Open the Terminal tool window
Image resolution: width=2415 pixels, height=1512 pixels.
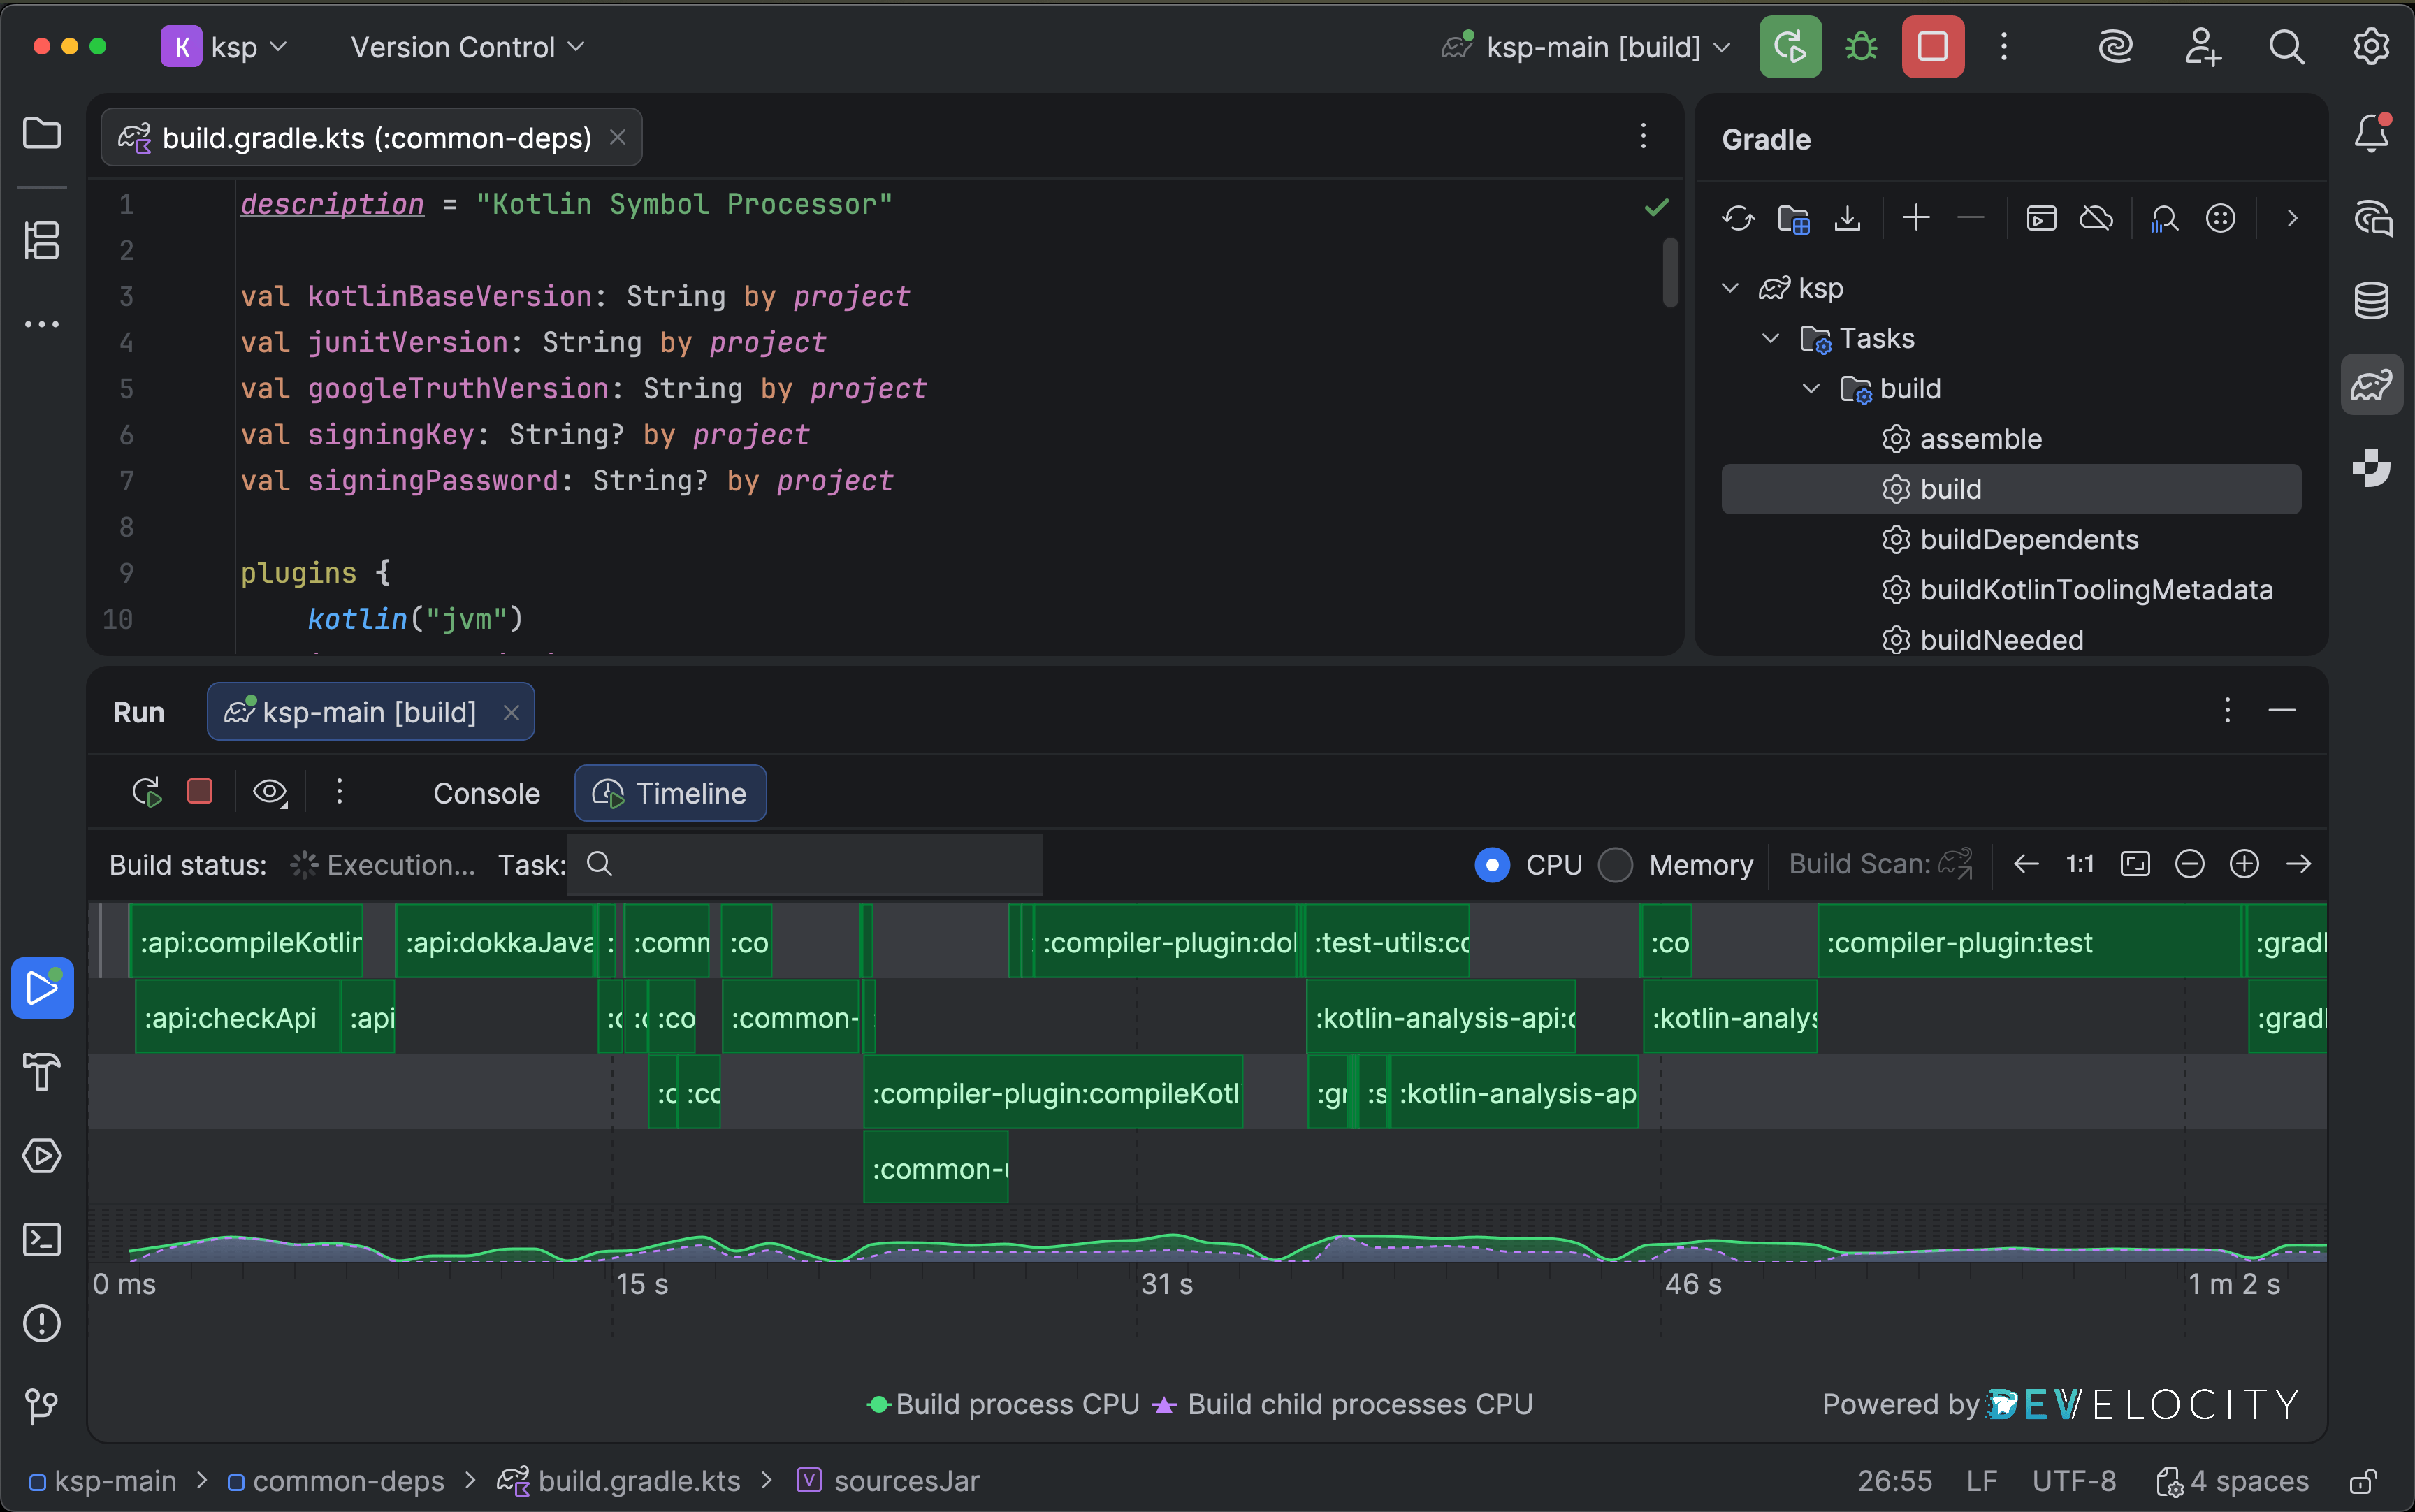42,1240
